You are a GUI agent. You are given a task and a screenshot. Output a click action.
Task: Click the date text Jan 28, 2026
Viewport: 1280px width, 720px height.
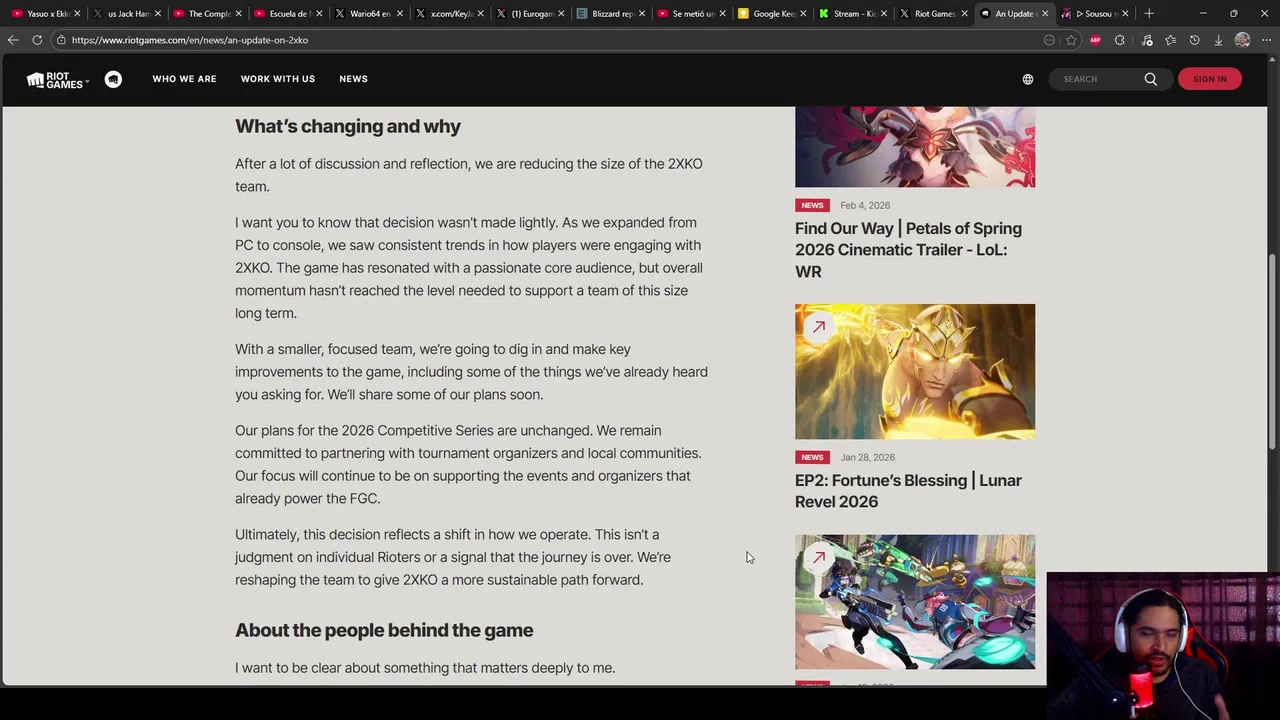coord(867,457)
